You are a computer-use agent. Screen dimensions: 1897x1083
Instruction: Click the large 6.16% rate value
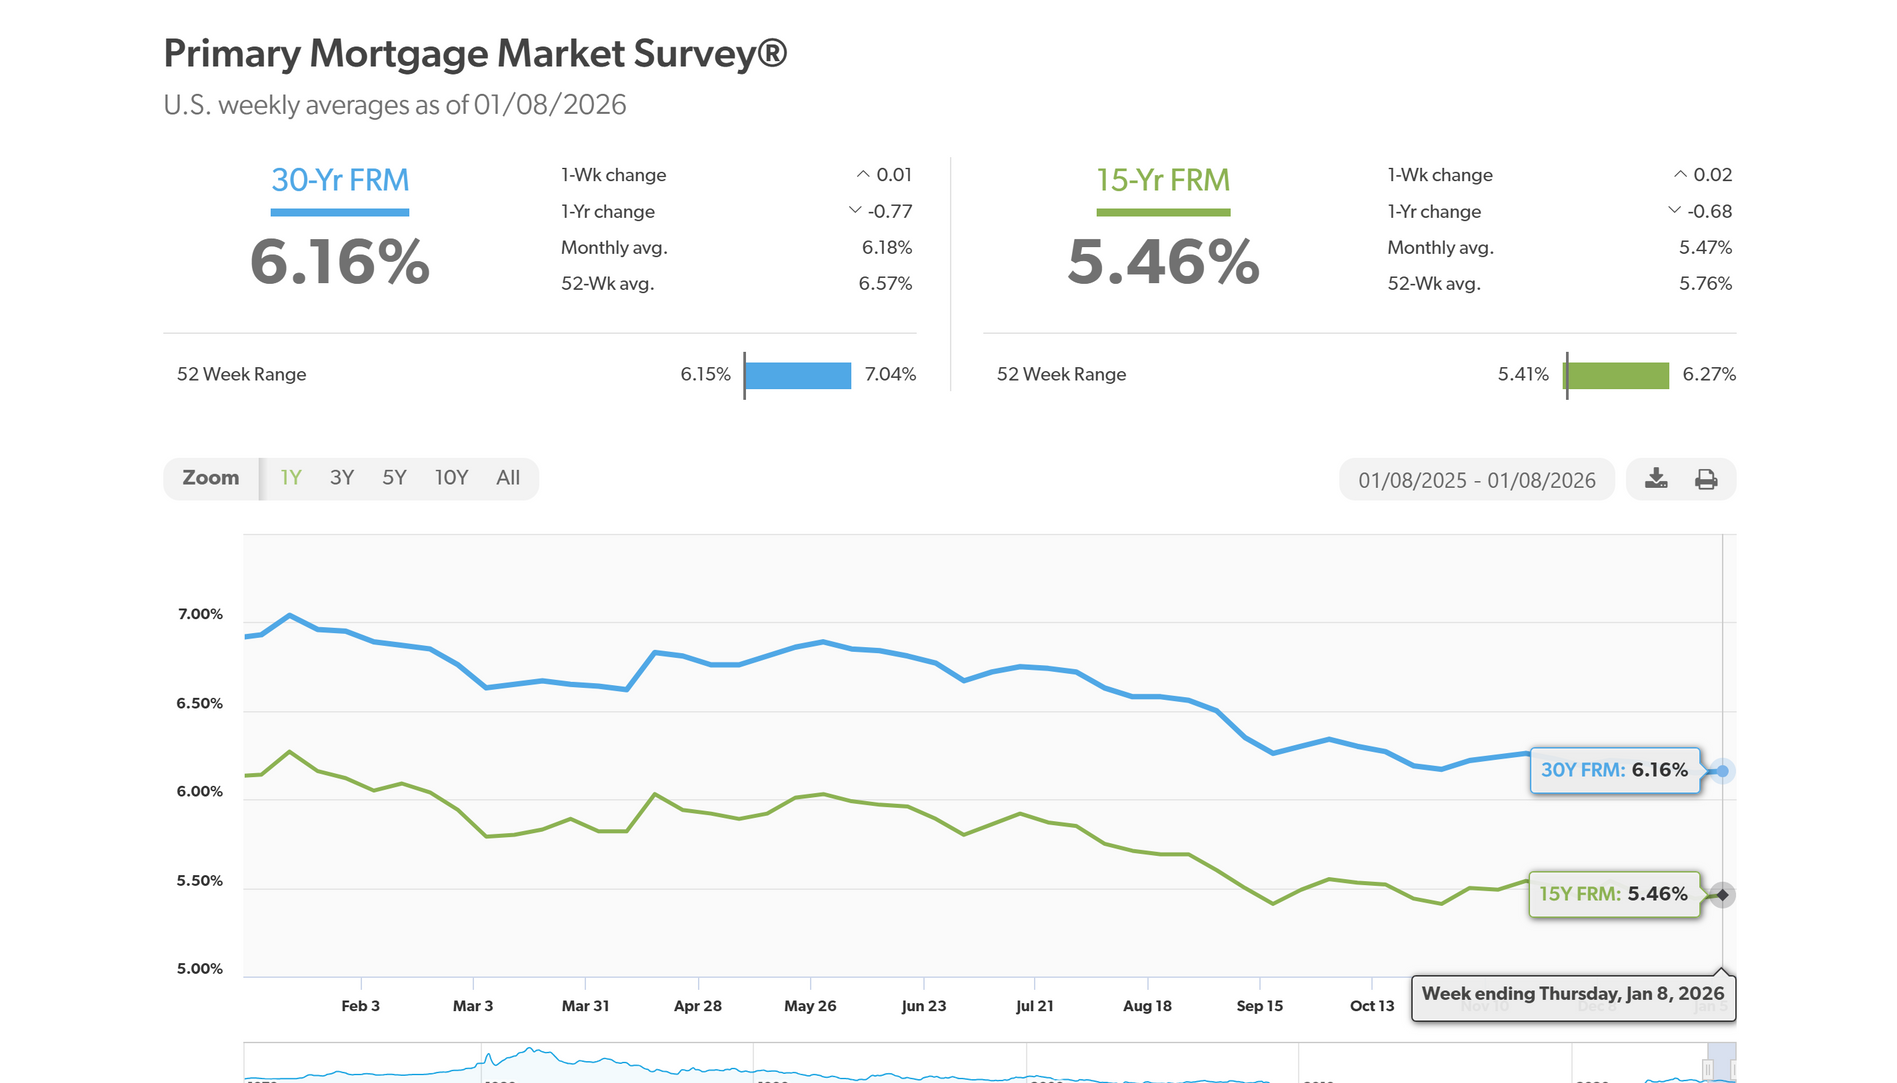[340, 262]
